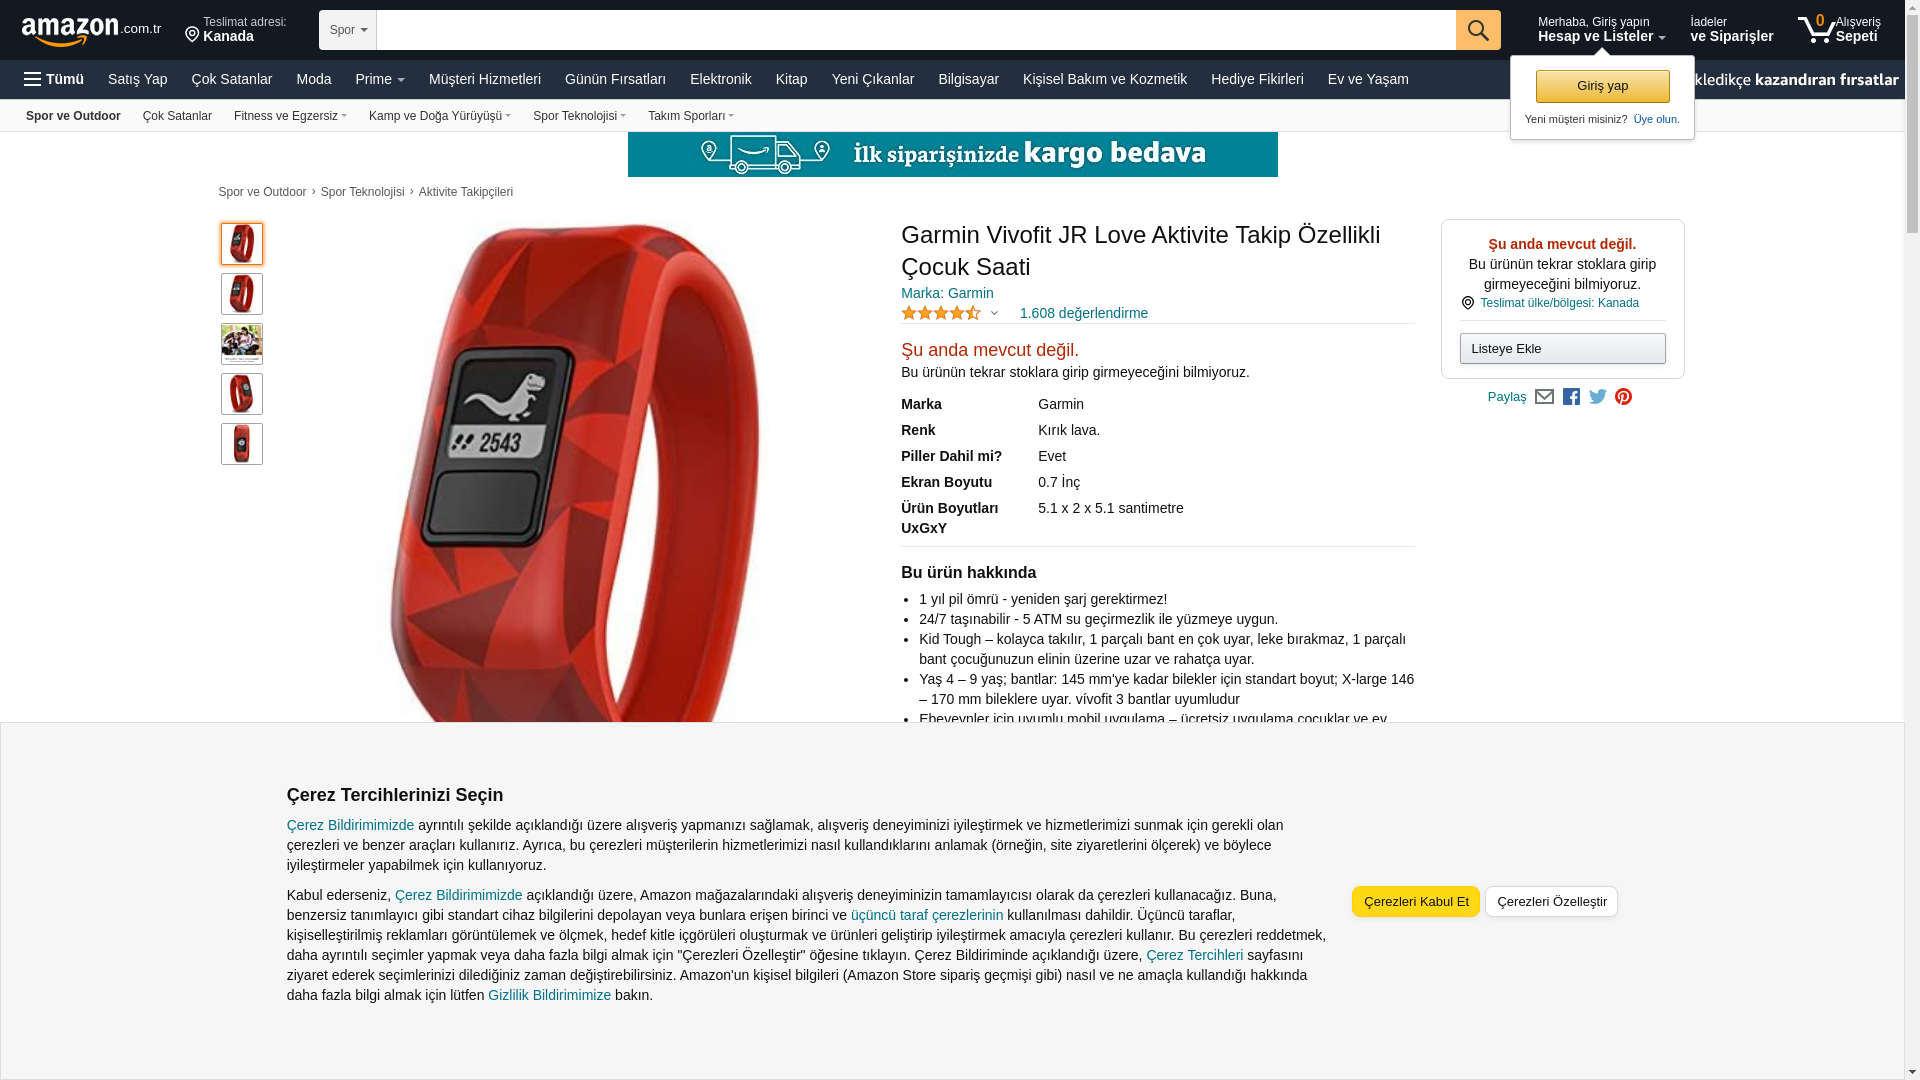
Task: Share product on Facebook icon
Action: (x=1571, y=397)
